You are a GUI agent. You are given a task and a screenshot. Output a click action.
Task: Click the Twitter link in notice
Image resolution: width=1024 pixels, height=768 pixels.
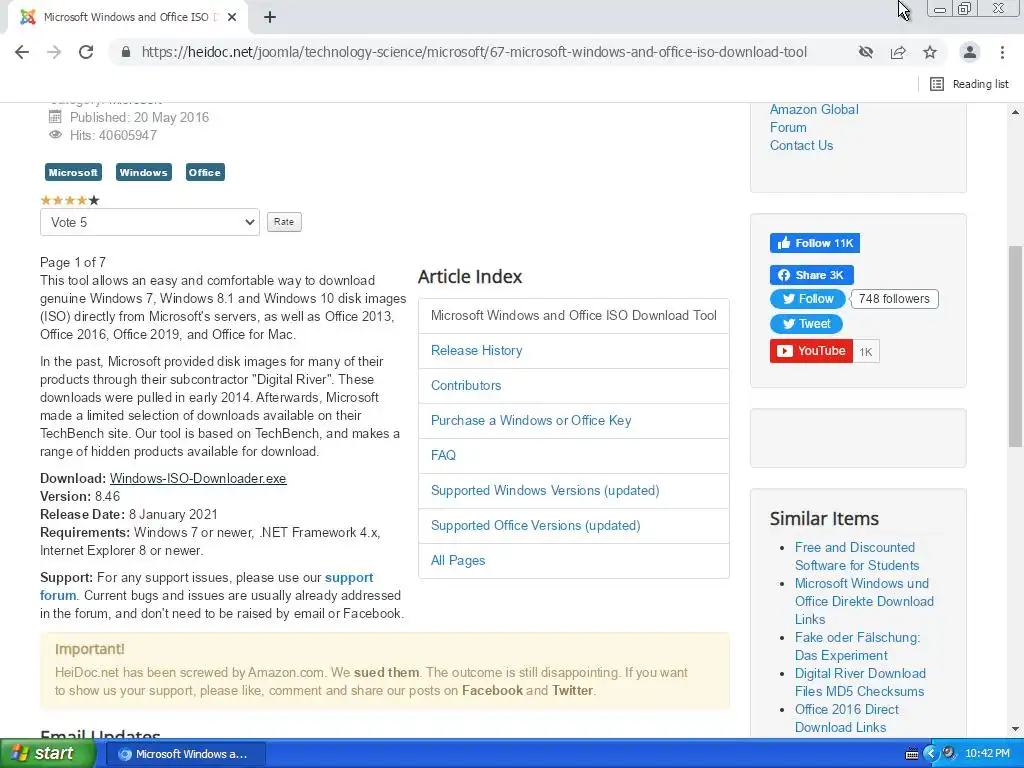[x=572, y=690]
